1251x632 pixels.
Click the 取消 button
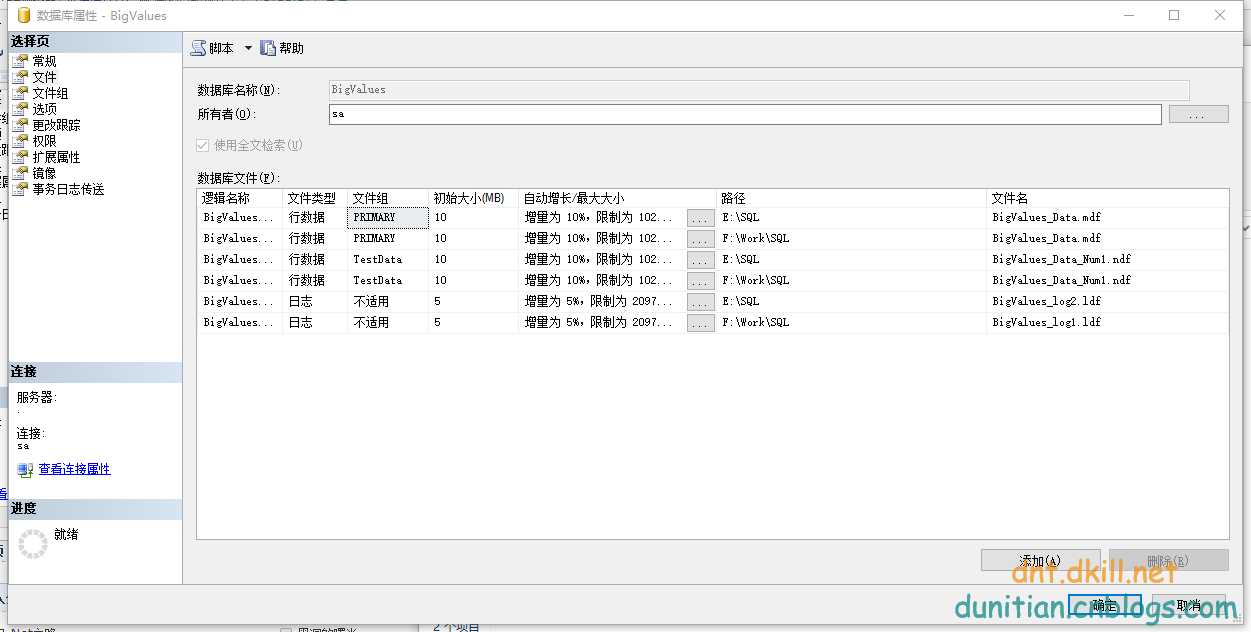pyautogui.click(x=1187, y=606)
